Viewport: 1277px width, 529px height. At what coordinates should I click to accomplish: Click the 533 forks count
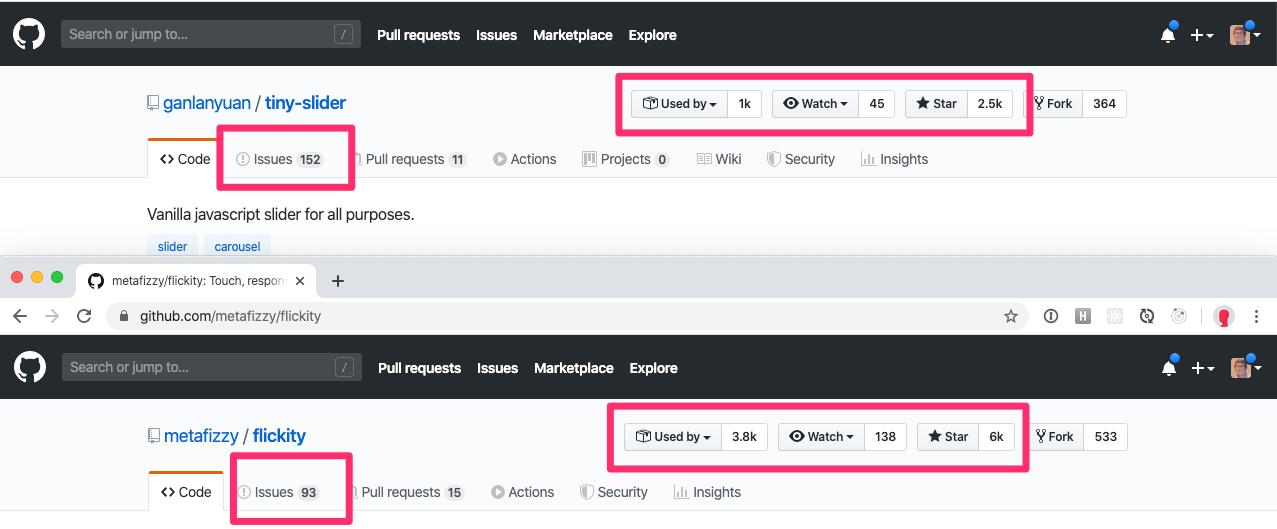pos(1105,437)
